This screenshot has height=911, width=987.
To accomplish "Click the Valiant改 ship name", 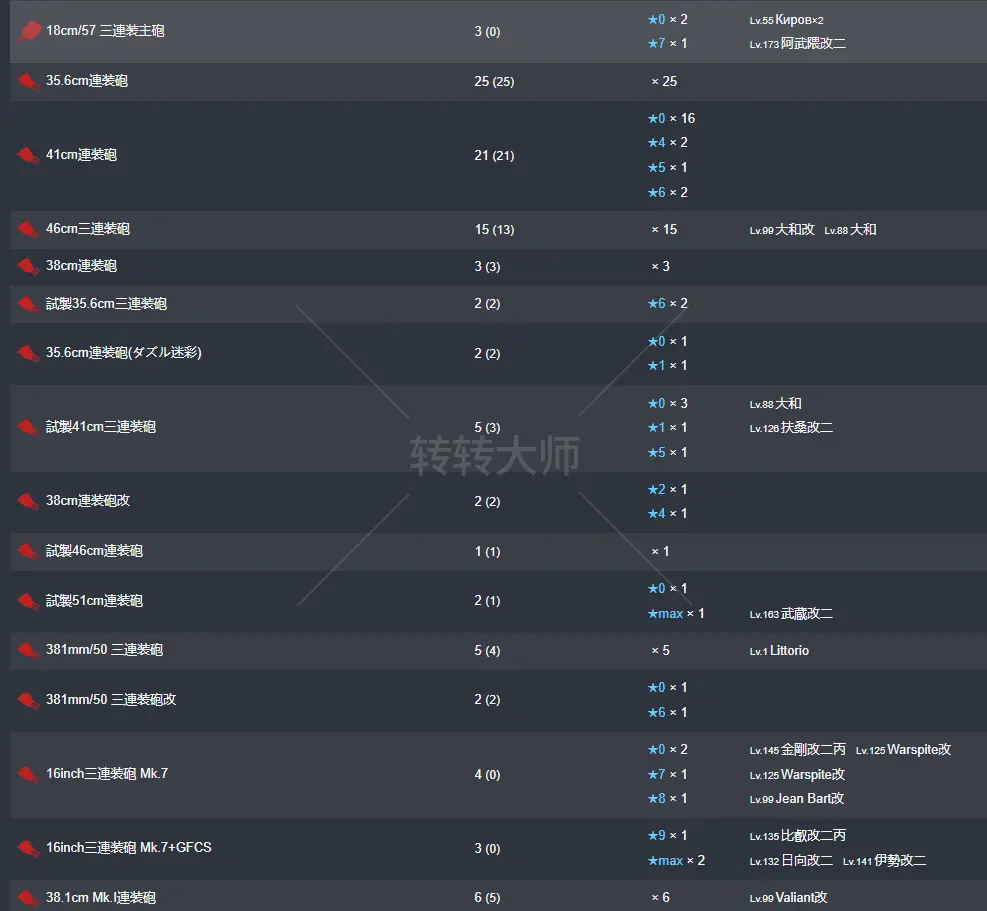I will [801, 898].
